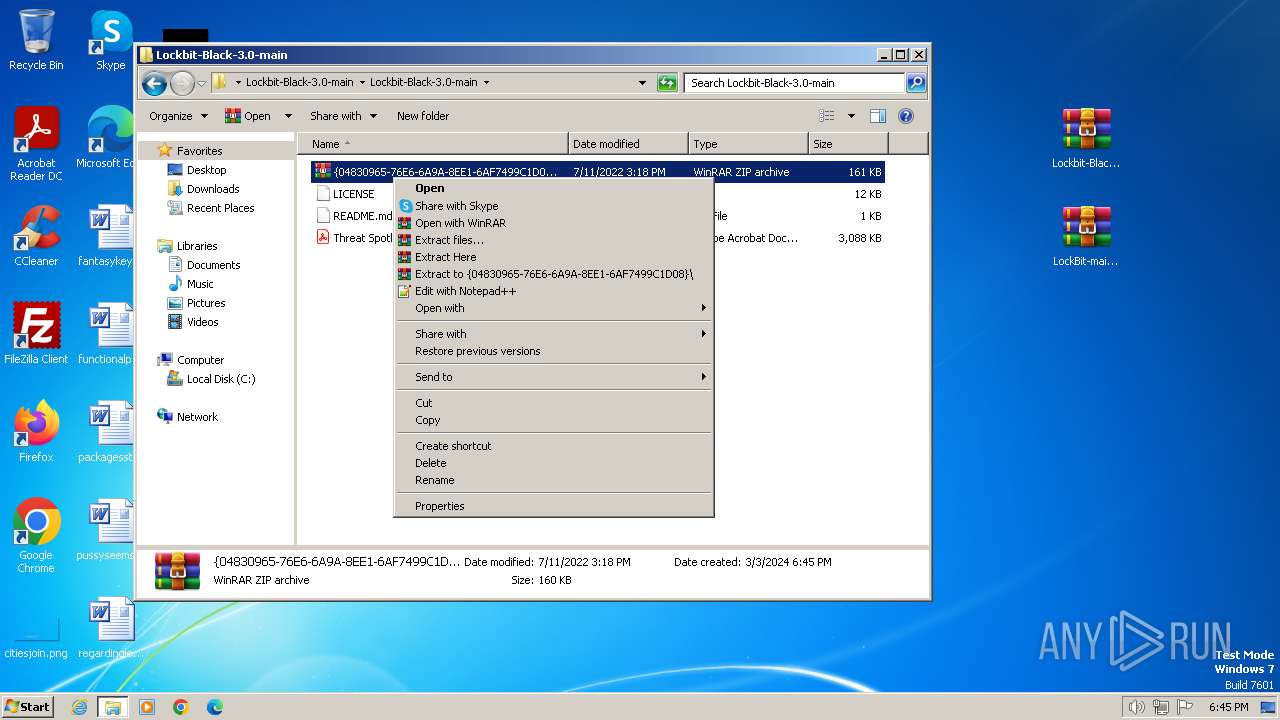The image size is (1280, 720).
Task: Toggle the preview pane button
Action: pyautogui.click(x=878, y=116)
